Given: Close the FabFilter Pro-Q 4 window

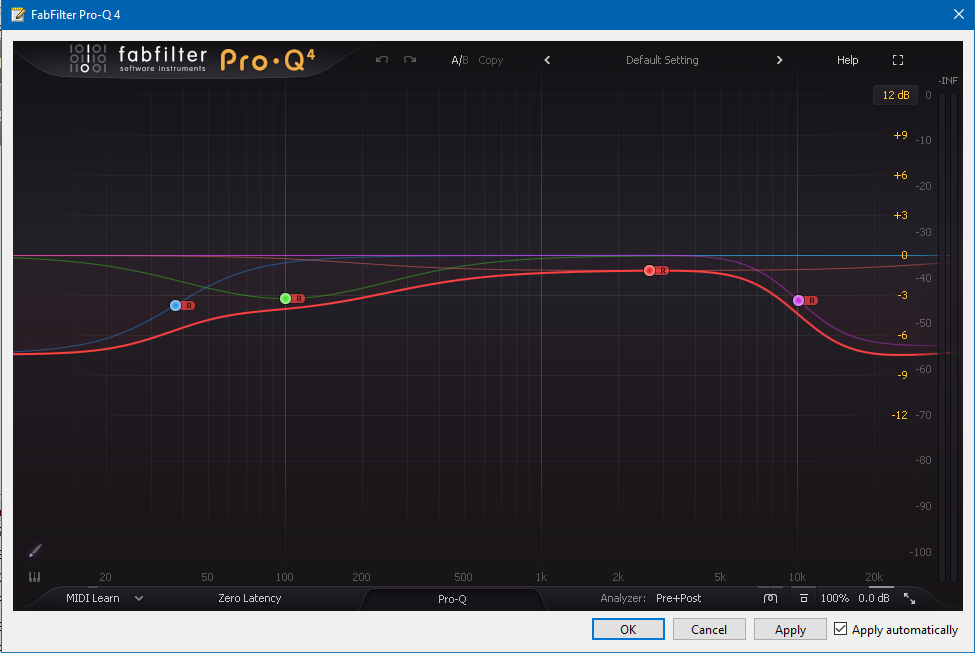Looking at the screenshot, I should pyautogui.click(x=959, y=14).
